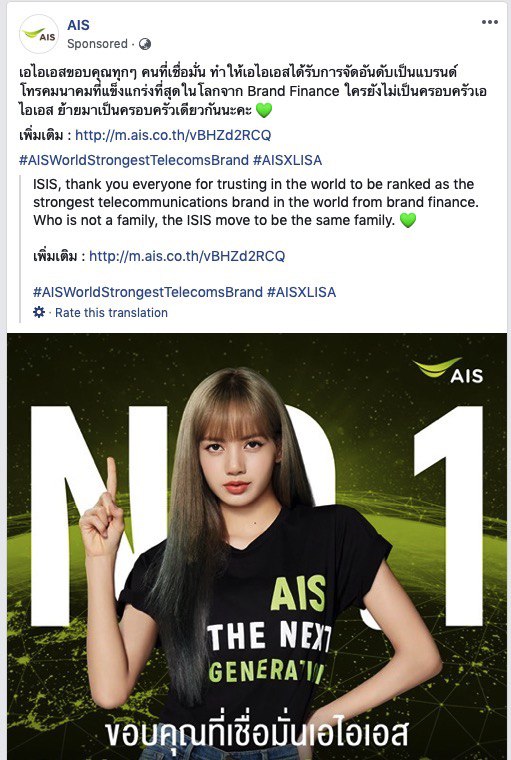Open the three-dot post options menu
The image size is (511, 760).
(x=490, y=22)
